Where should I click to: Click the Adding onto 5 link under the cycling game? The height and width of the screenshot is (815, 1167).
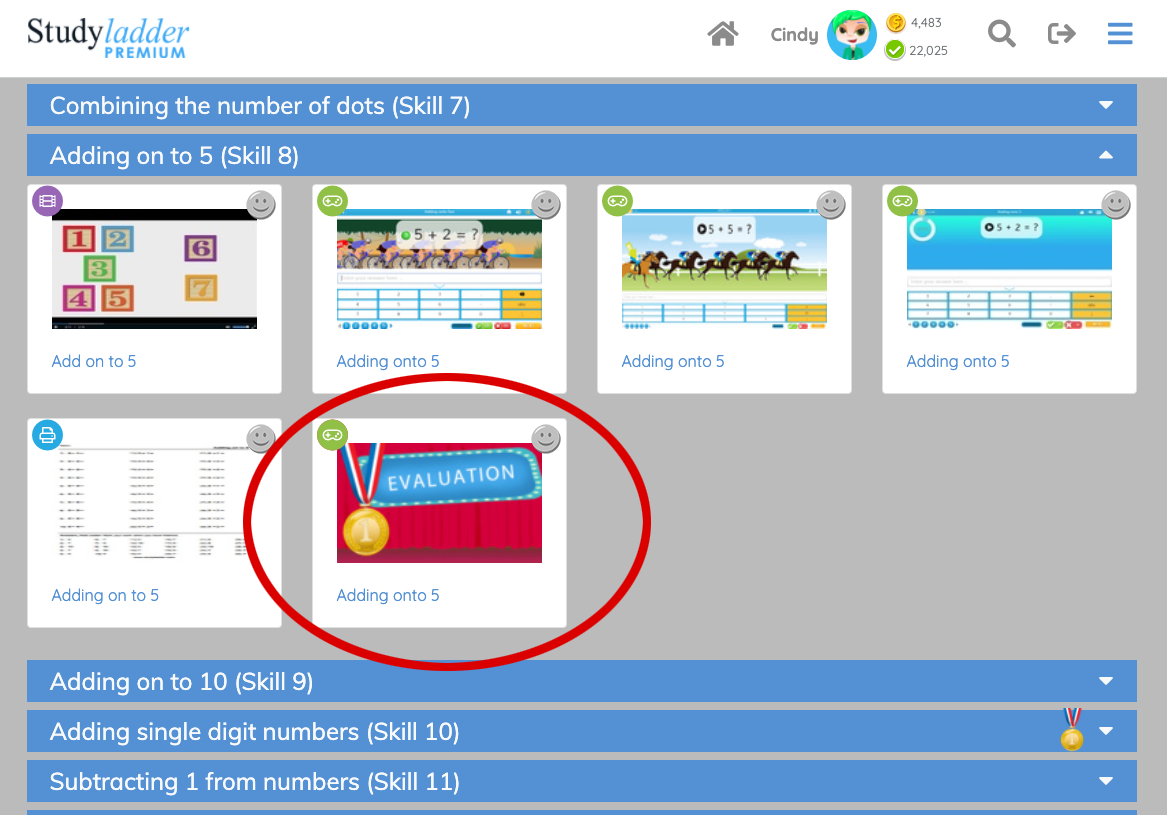coord(388,361)
